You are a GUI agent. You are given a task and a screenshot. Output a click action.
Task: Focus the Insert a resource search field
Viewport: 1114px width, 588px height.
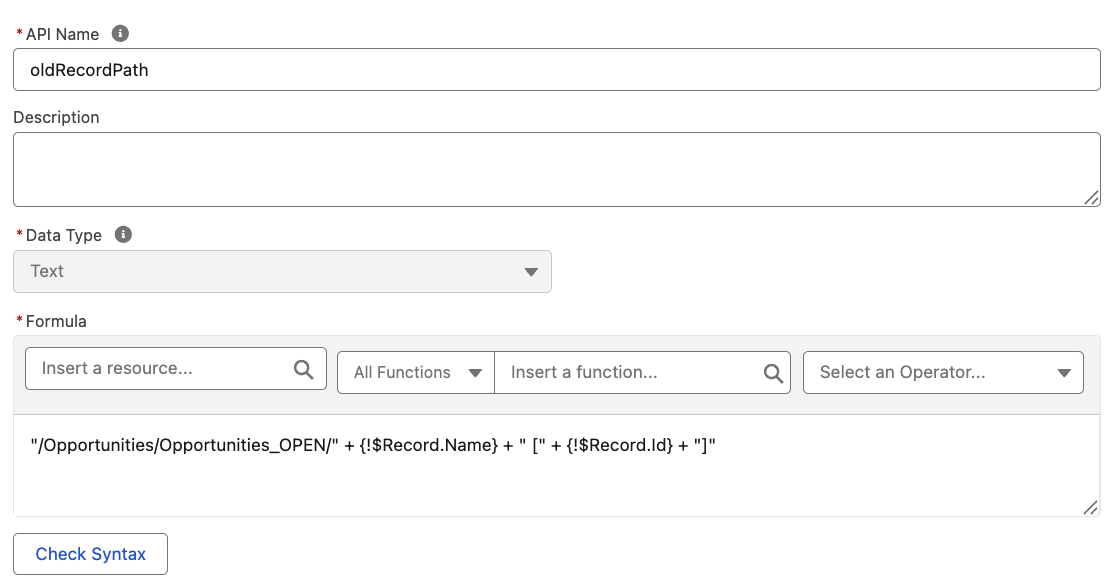tap(160, 369)
